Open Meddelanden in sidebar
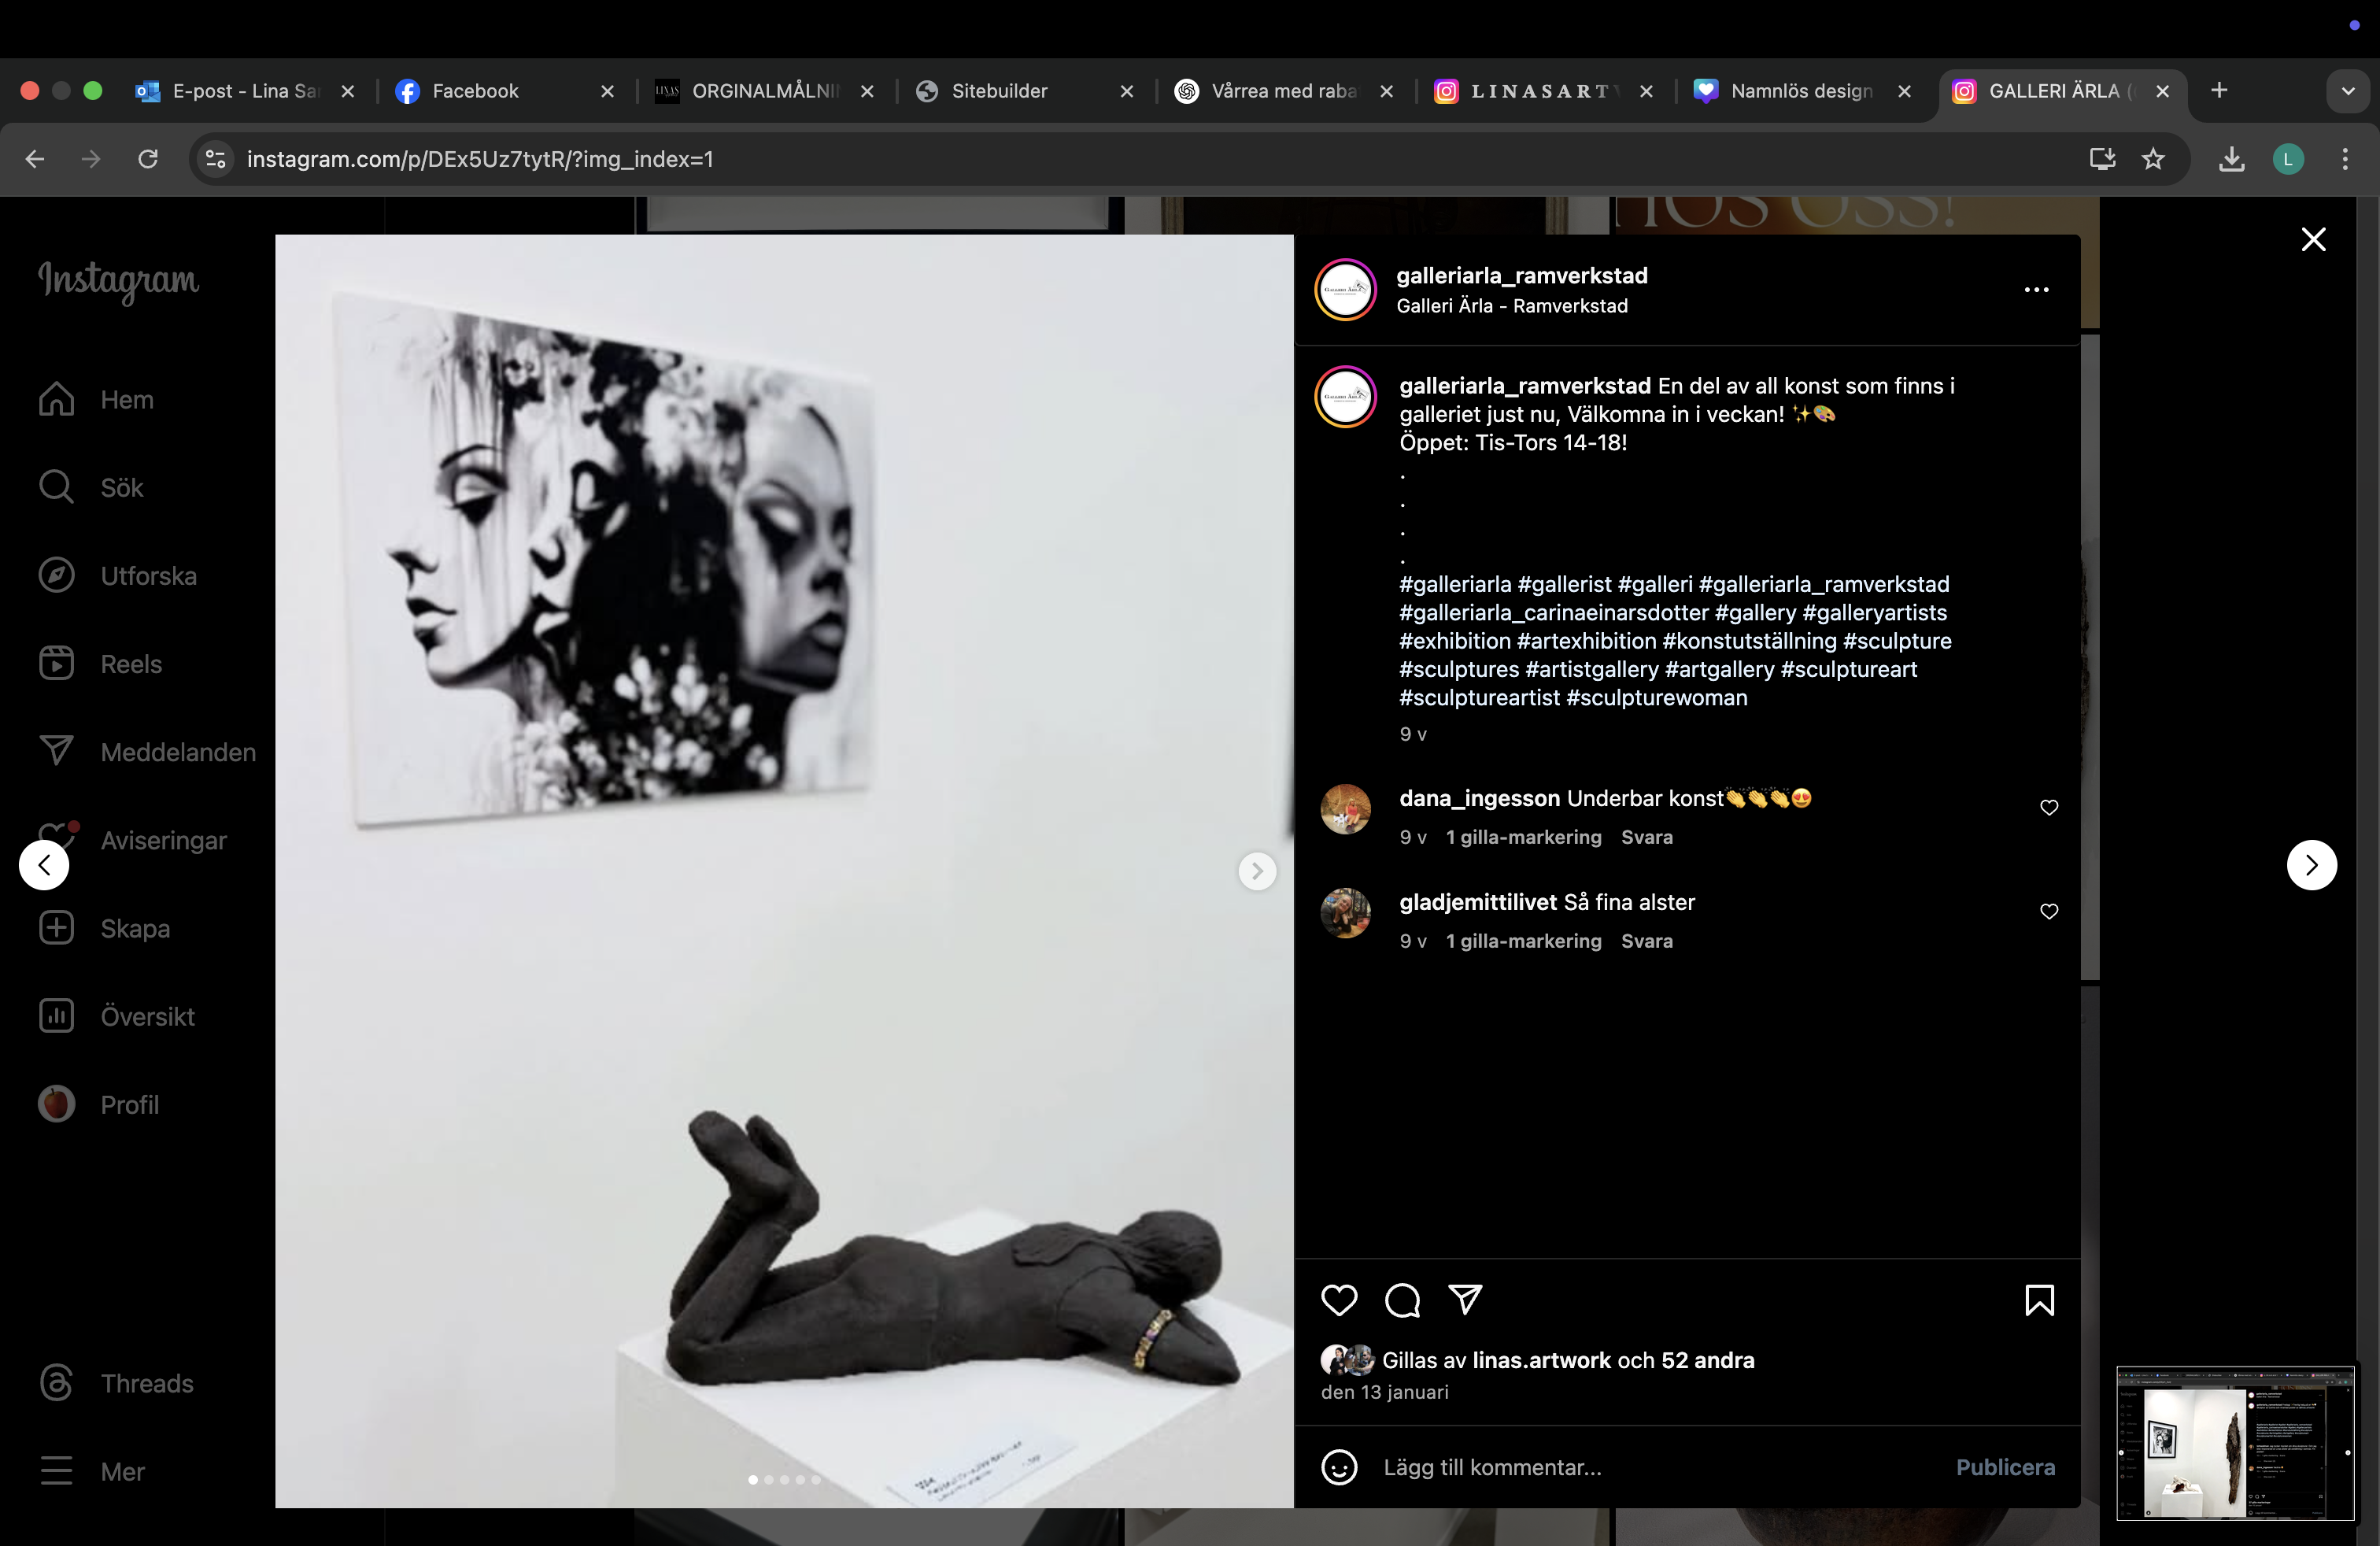The image size is (2380, 1546). click(148, 752)
